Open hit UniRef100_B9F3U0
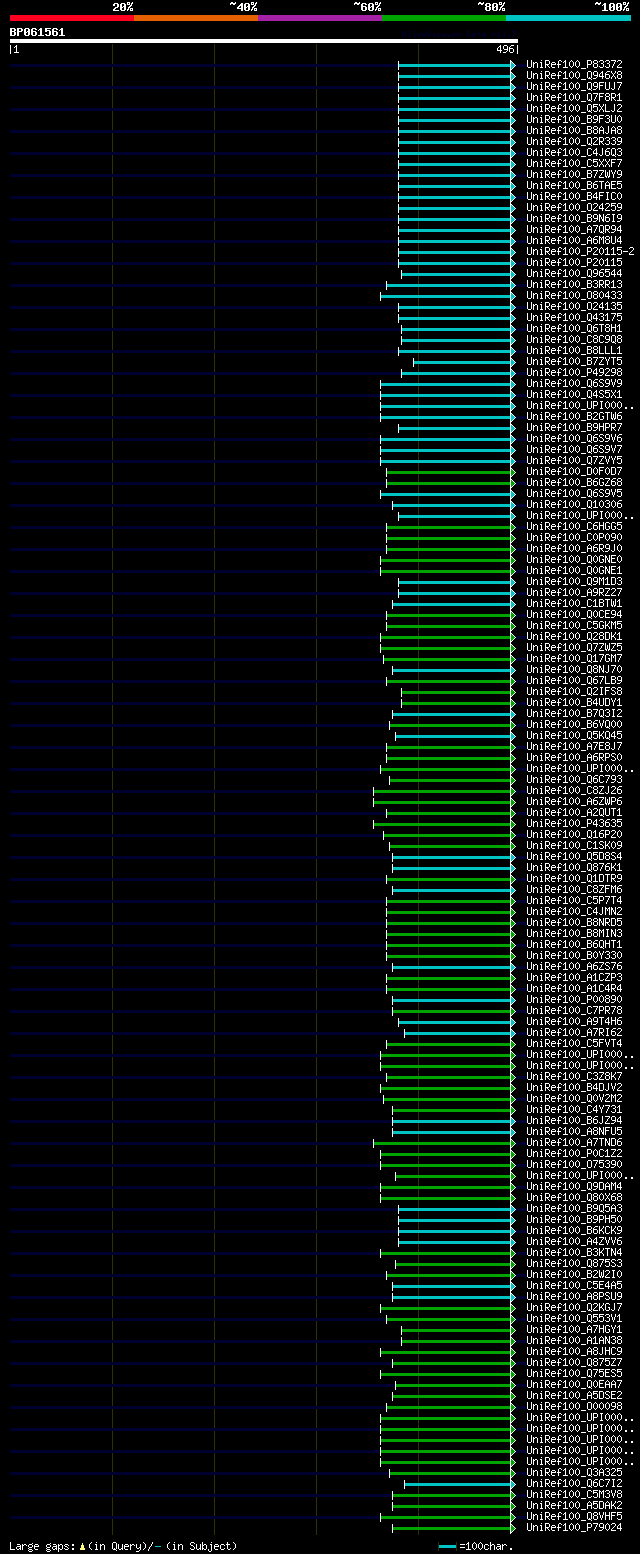Viewport: 640px width, 1554px height. click(x=574, y=120)
